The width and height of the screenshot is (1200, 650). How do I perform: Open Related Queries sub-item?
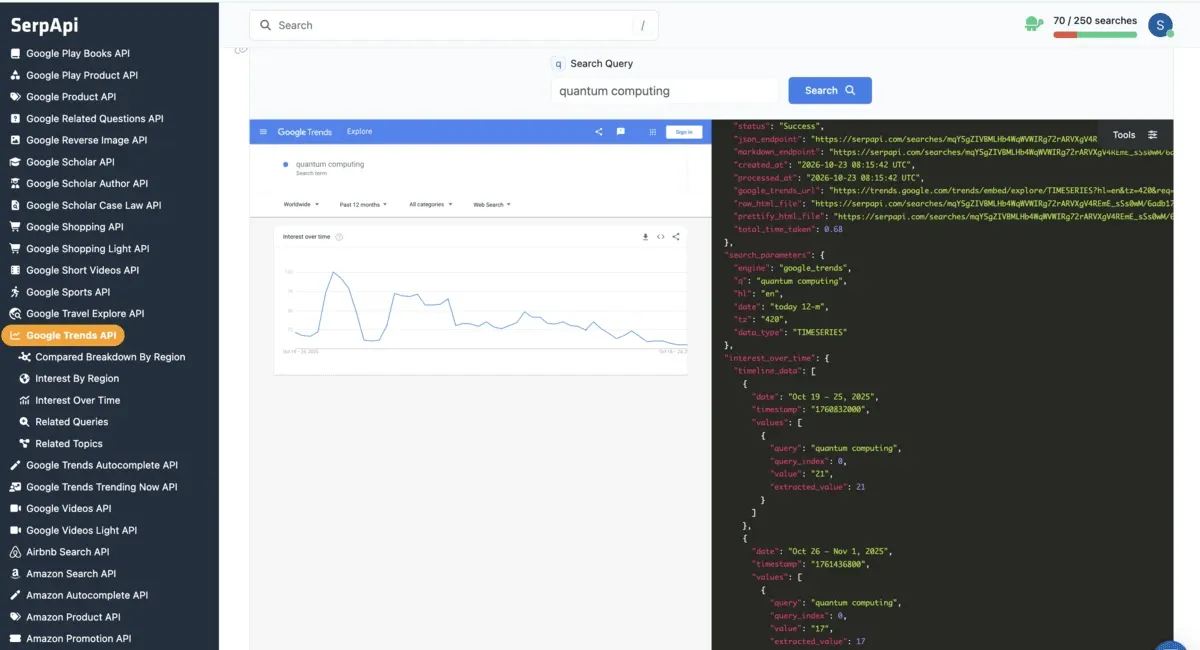(x=63, y=422)
